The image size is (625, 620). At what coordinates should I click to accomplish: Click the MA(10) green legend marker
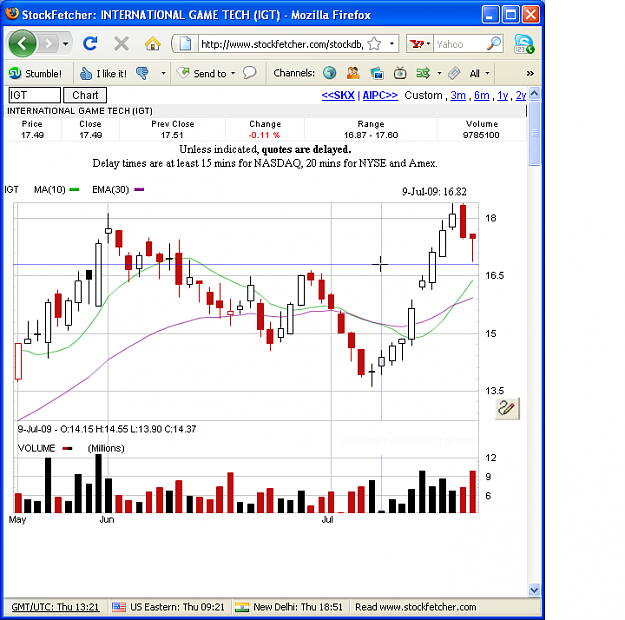coord(75,190)
